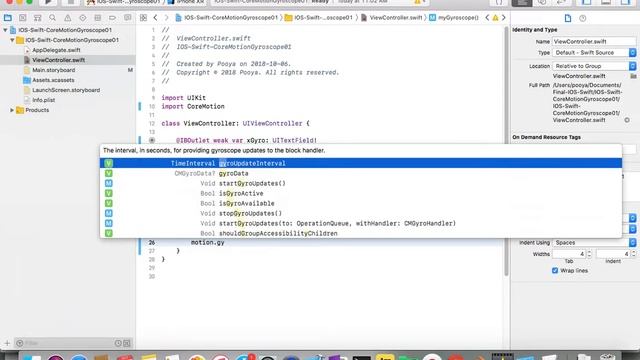Show recent files filter icon
The image size is (640, 360).
(118, 343)
